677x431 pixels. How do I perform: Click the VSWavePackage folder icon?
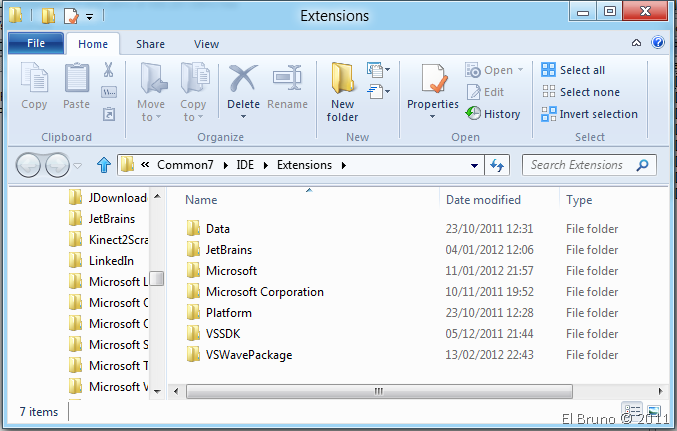[x=194, y=355]
